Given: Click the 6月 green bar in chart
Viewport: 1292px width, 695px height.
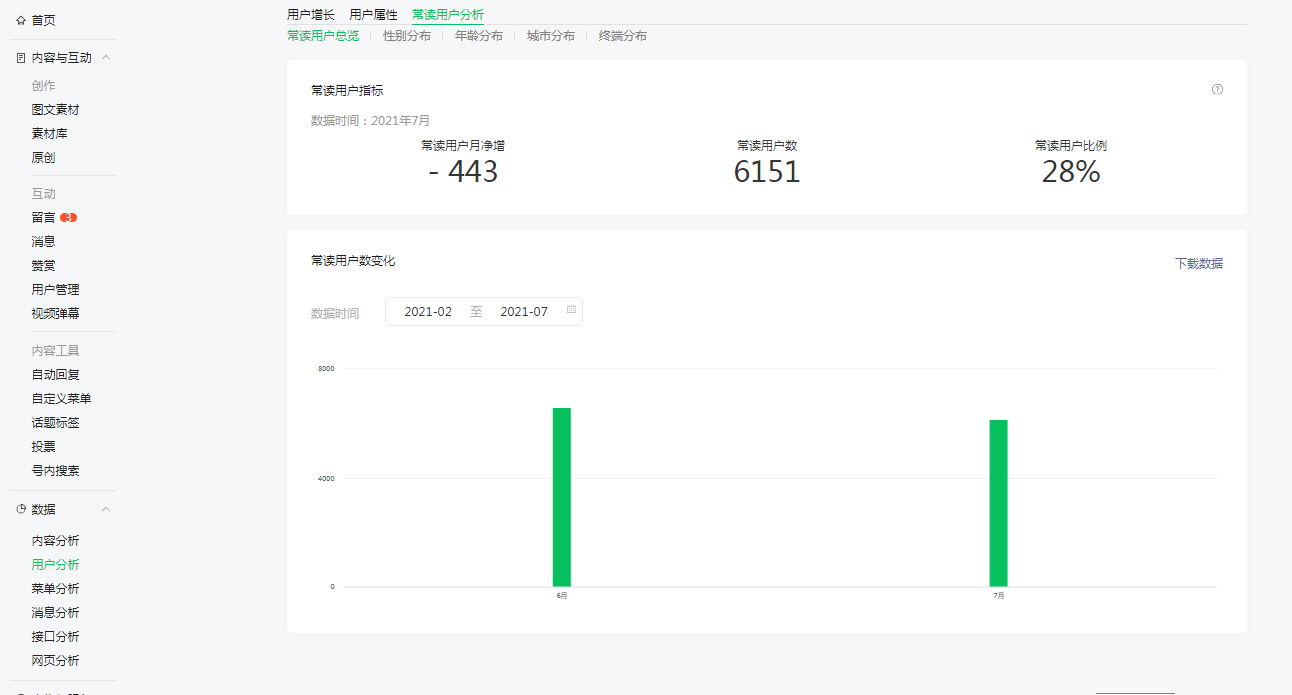Looking at the screenshot, I should [x=562, y=497].
